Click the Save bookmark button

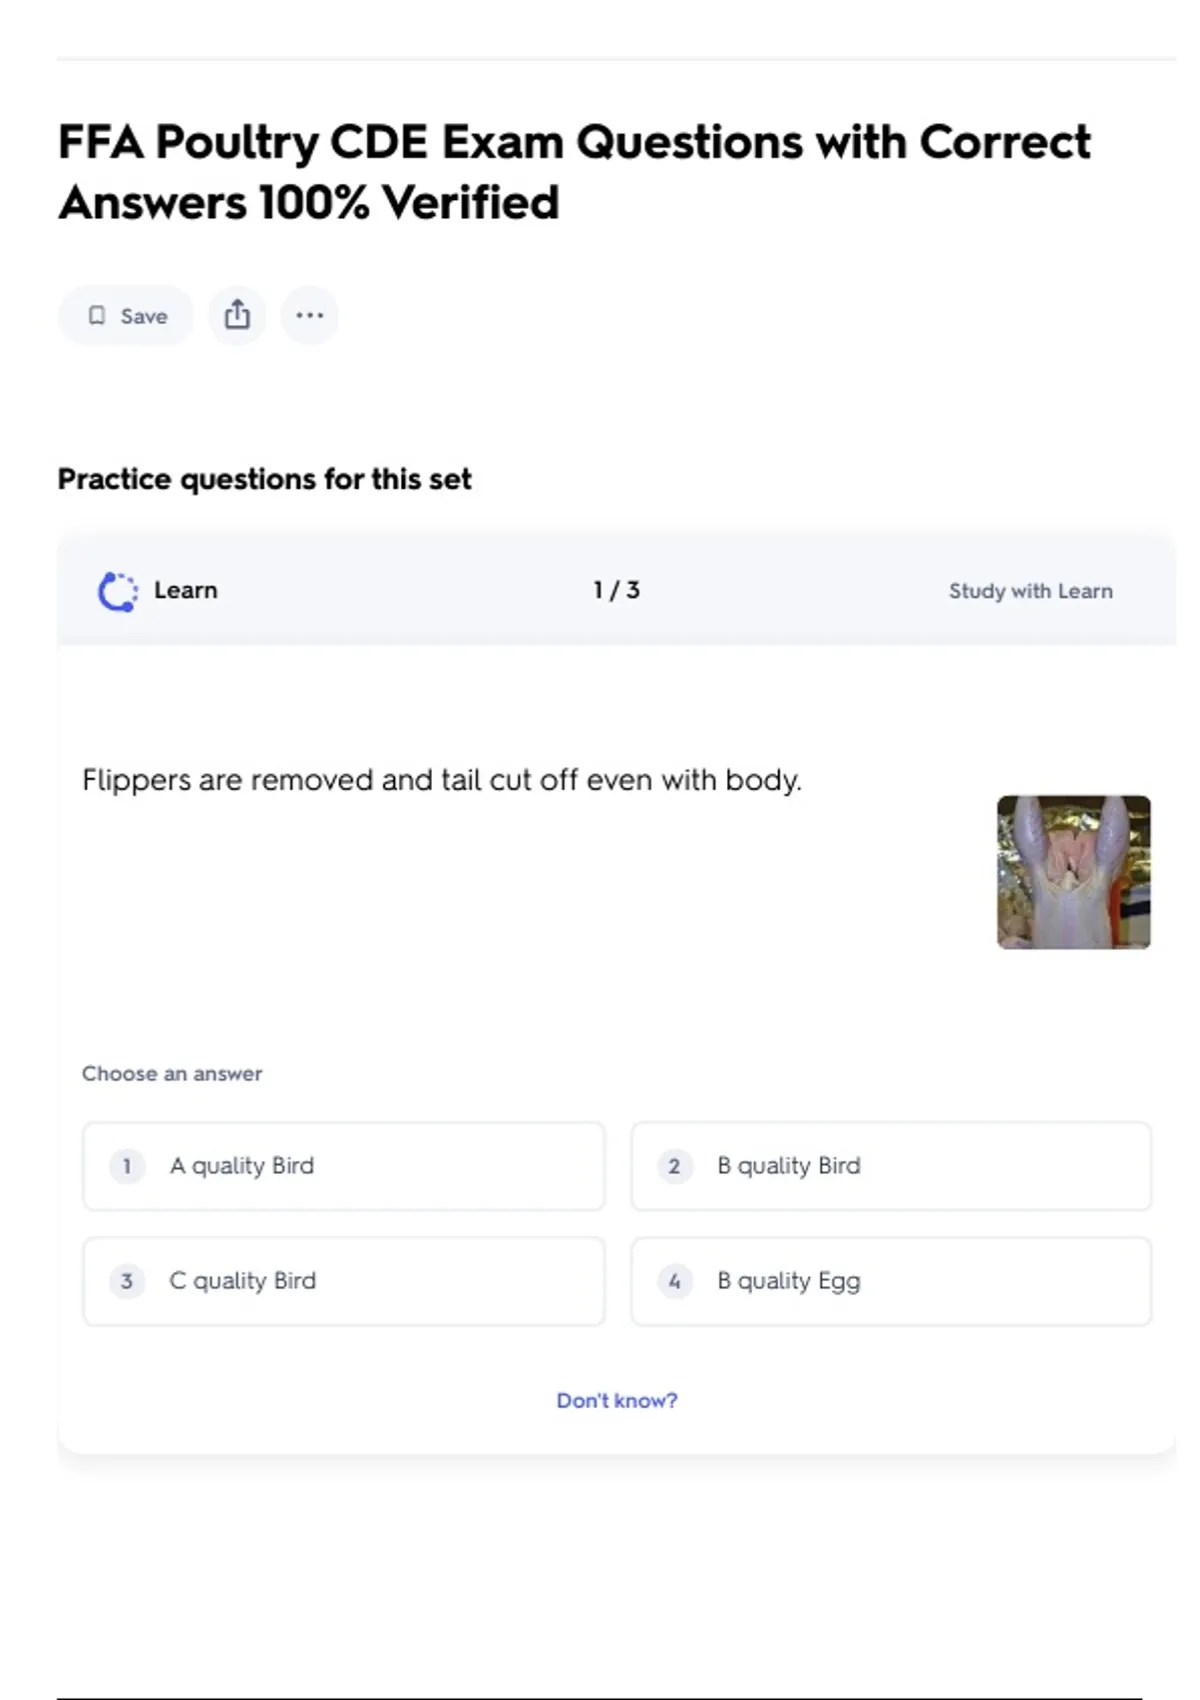(x=126, y=316)
